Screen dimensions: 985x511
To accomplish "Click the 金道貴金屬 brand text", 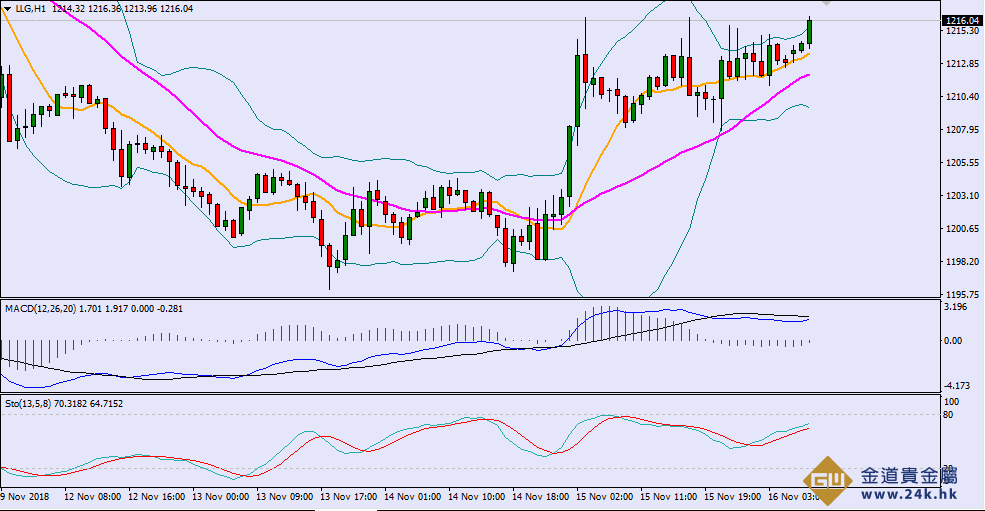I will tap(908, 475).
